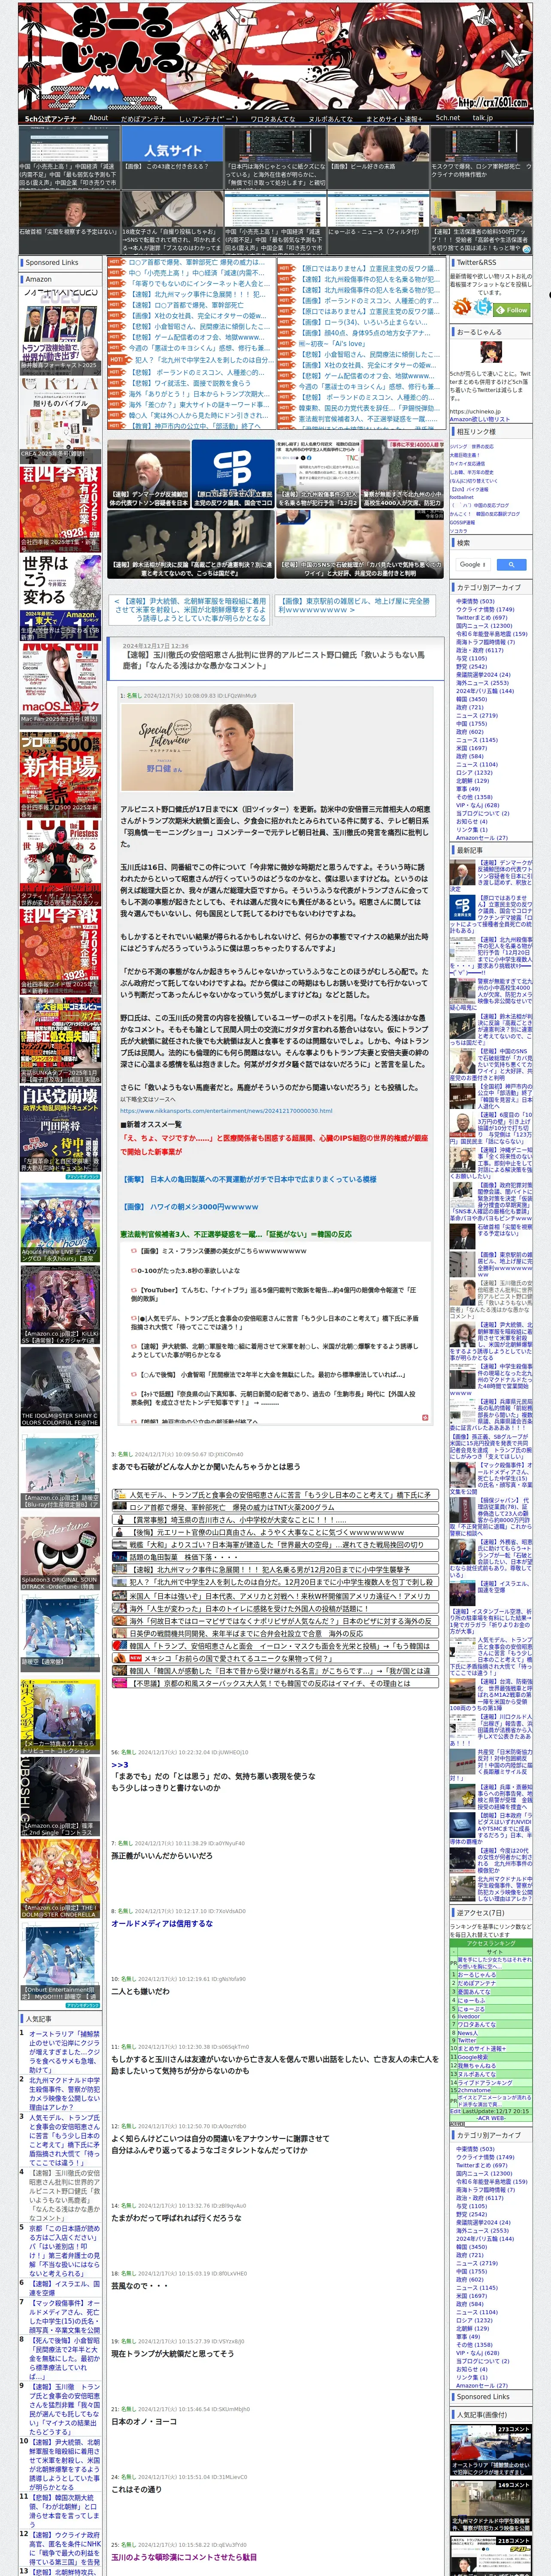551x2576 pixels.
Task: Open related link 戦艦「大和」よりスゴい？日本海軍
Action: 276,1544
